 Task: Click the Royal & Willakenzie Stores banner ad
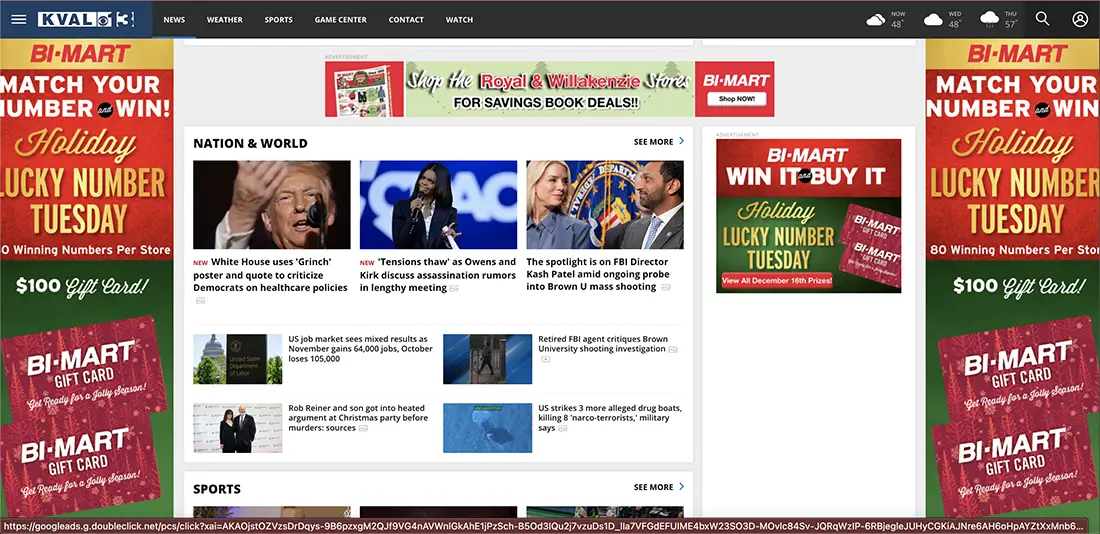[549, 89]
